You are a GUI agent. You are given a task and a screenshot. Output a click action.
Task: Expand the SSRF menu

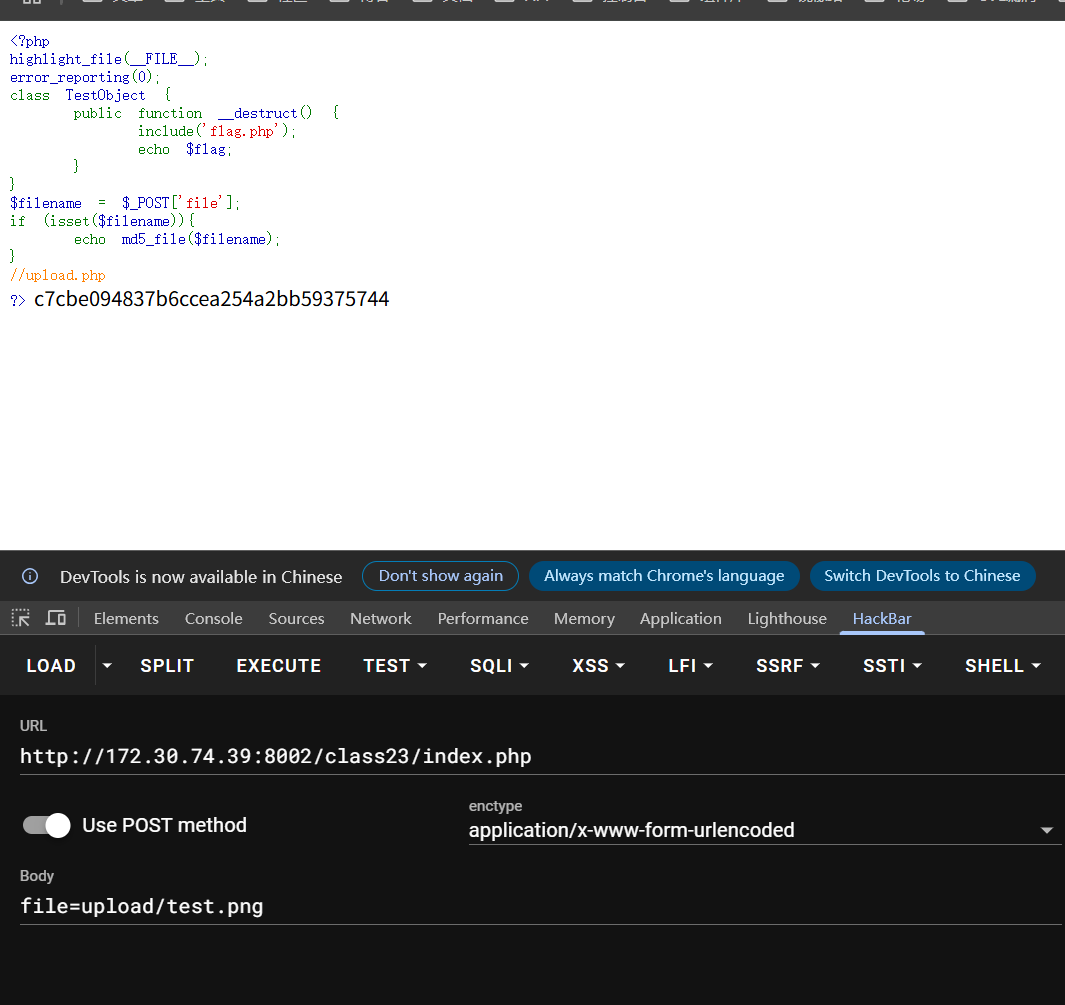(788, 665)
